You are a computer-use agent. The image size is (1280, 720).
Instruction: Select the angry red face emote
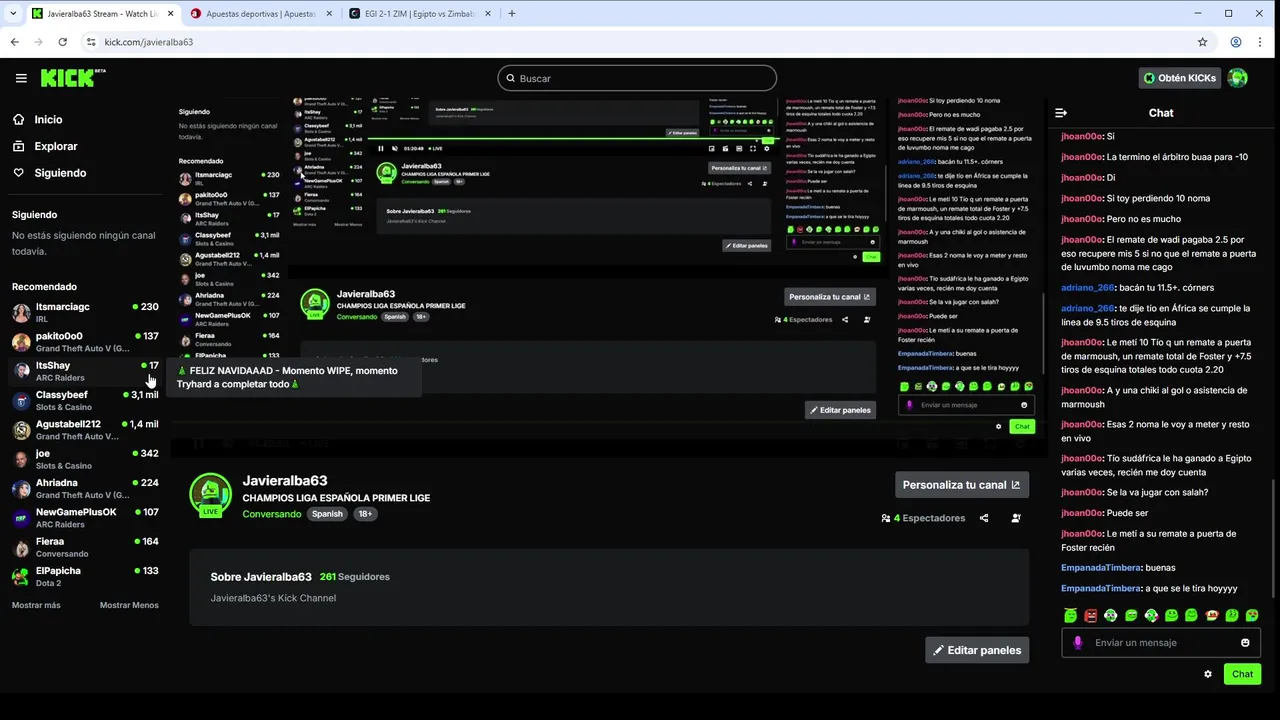1090,615
